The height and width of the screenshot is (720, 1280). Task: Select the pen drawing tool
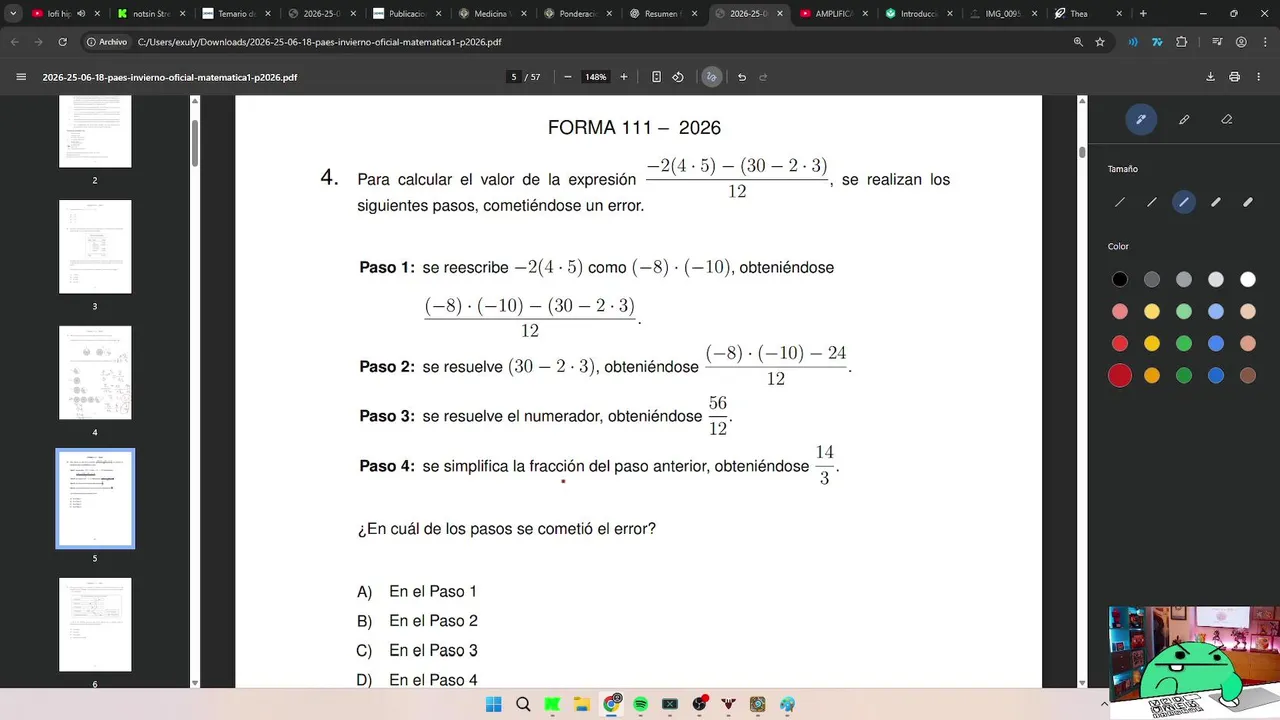click(x=1141, y=119)
